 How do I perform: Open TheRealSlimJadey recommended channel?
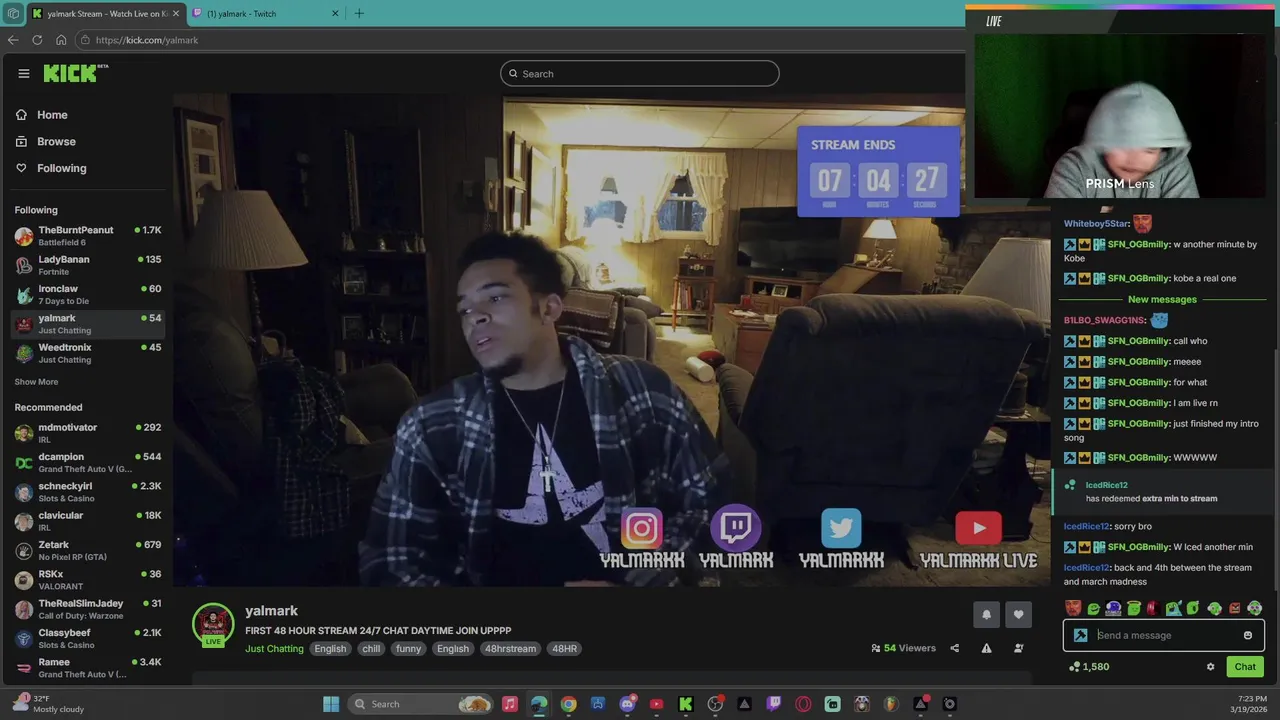(88, 608)
